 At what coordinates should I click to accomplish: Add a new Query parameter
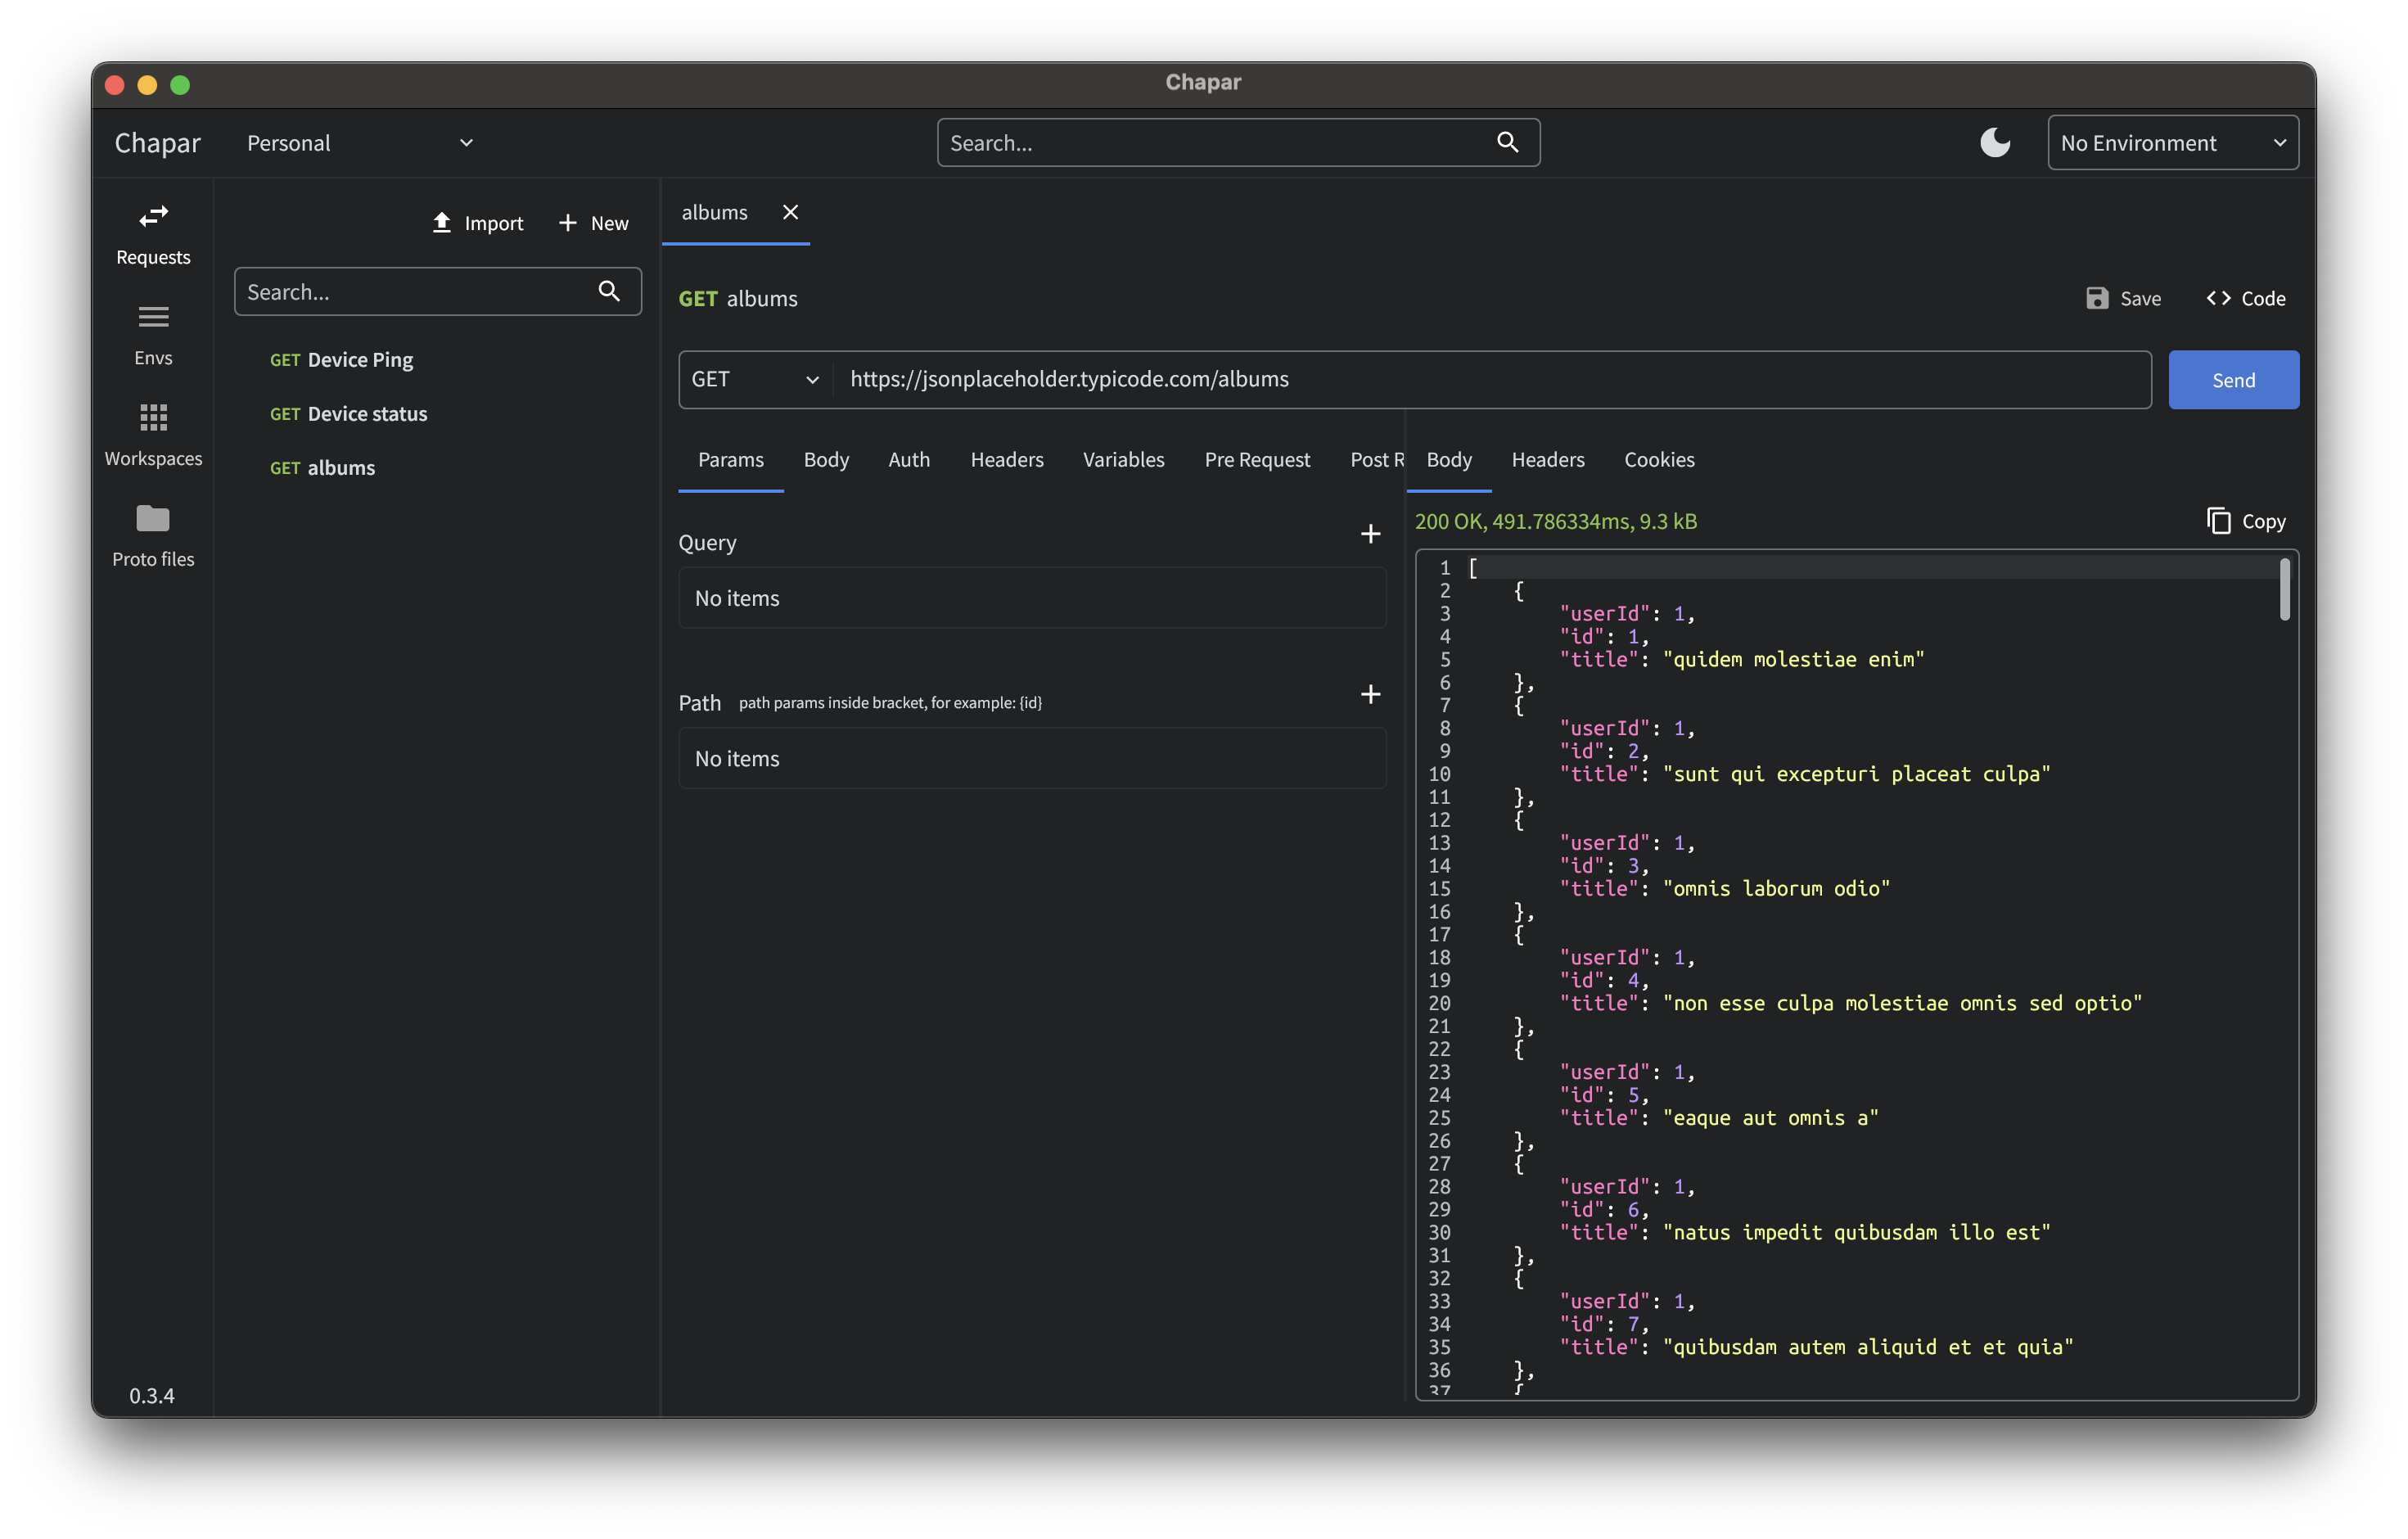pos(1371,534)
